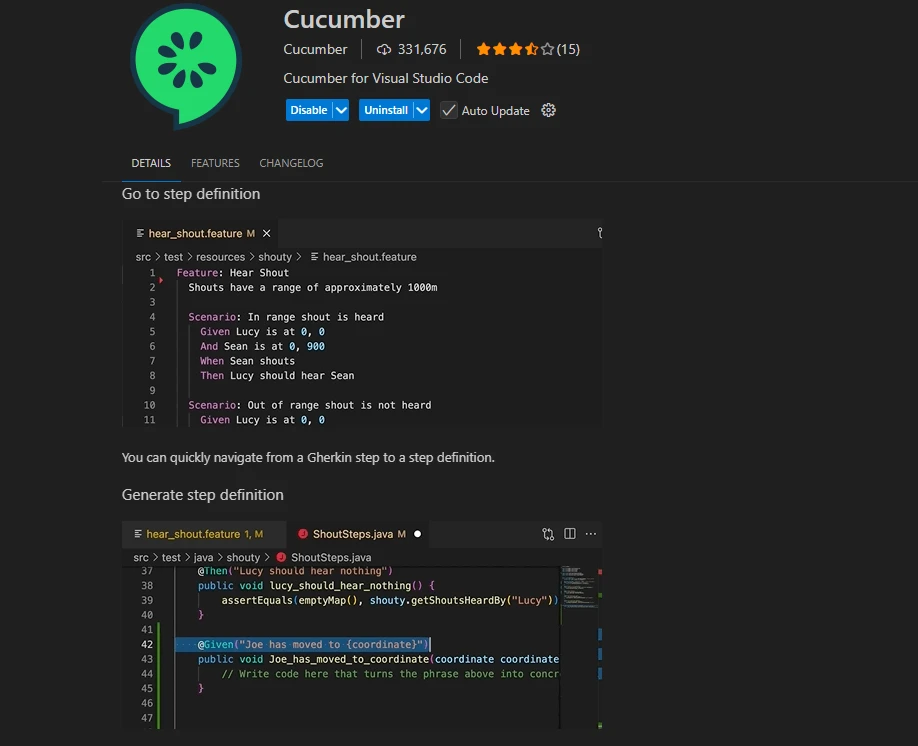This screenshot has height=746, width=918.
Task: Select the DETAILS tab
Action: 151,163
